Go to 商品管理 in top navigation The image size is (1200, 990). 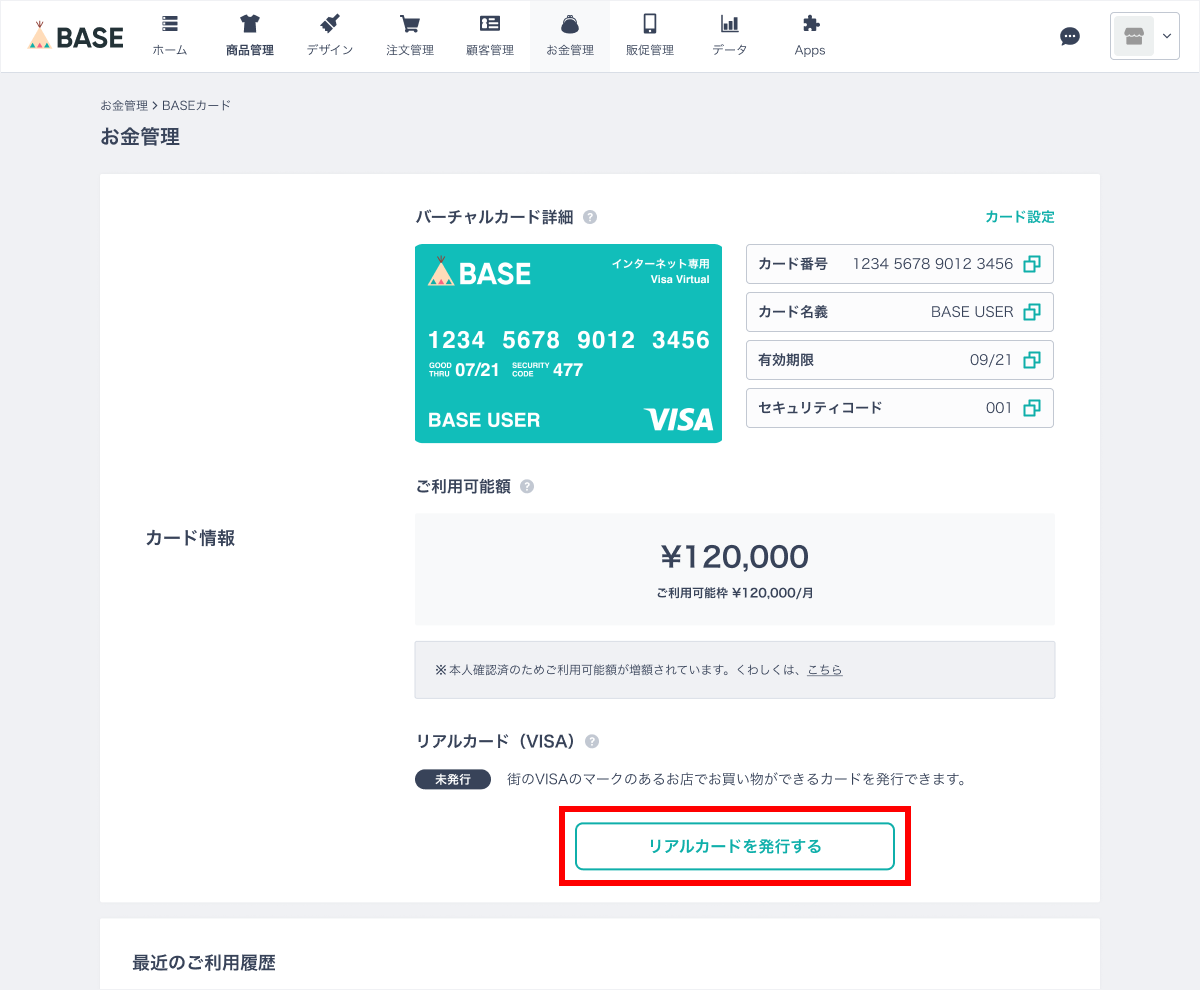coord(250,36)
